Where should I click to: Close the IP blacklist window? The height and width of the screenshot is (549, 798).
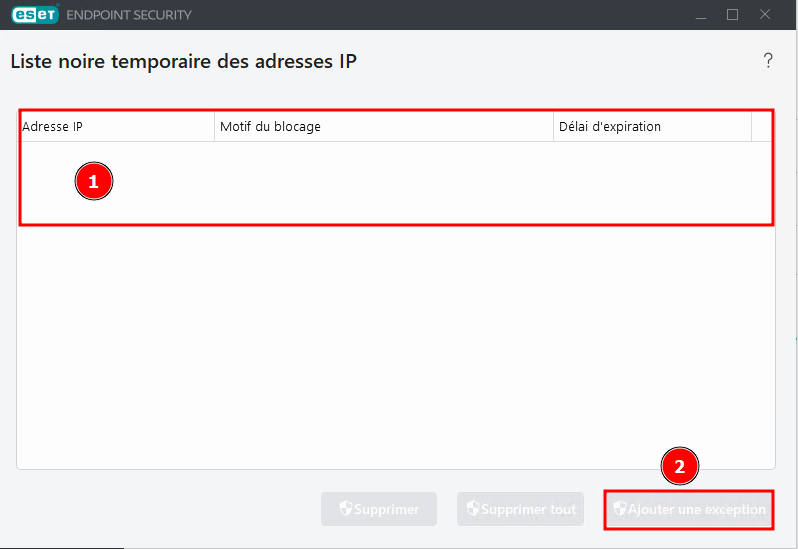click(x=765, y=15)
